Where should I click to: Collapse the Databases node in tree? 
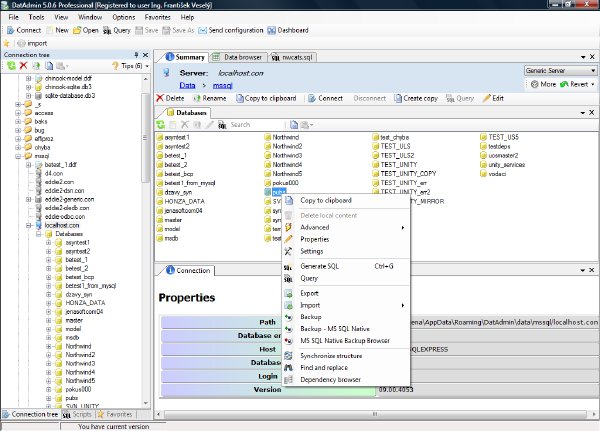click(x=39, y=234)
